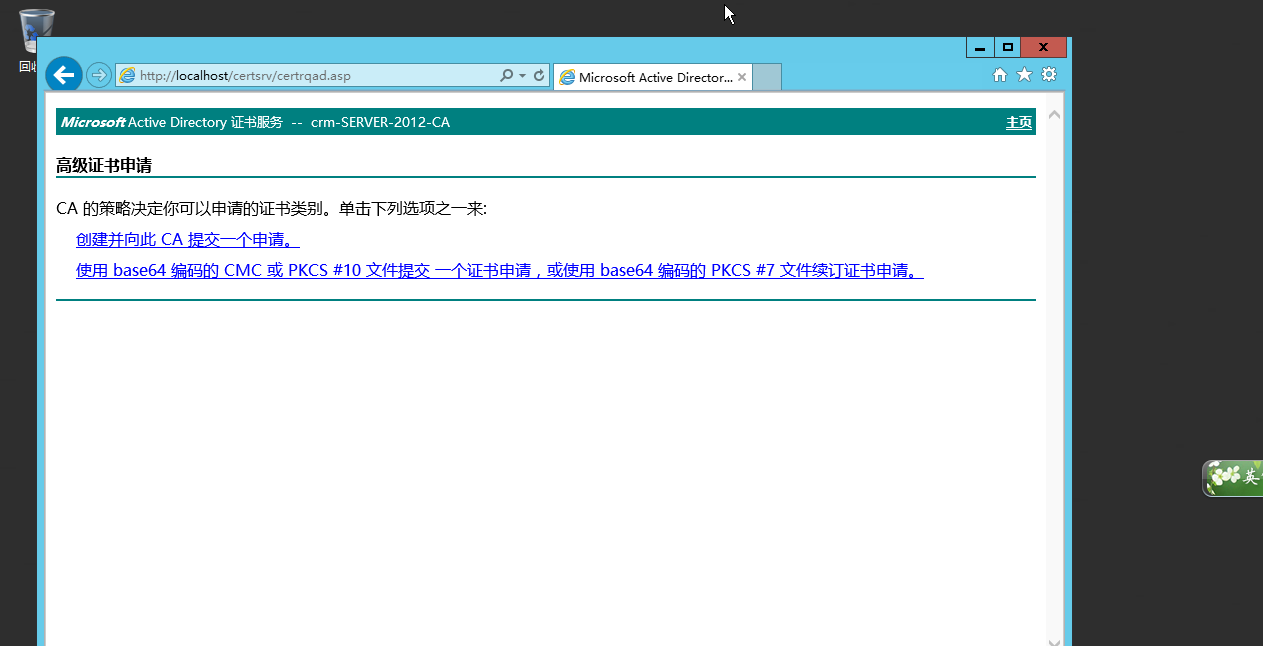
Task: Refresh the page with the reload icon
Action: [539, 76]
